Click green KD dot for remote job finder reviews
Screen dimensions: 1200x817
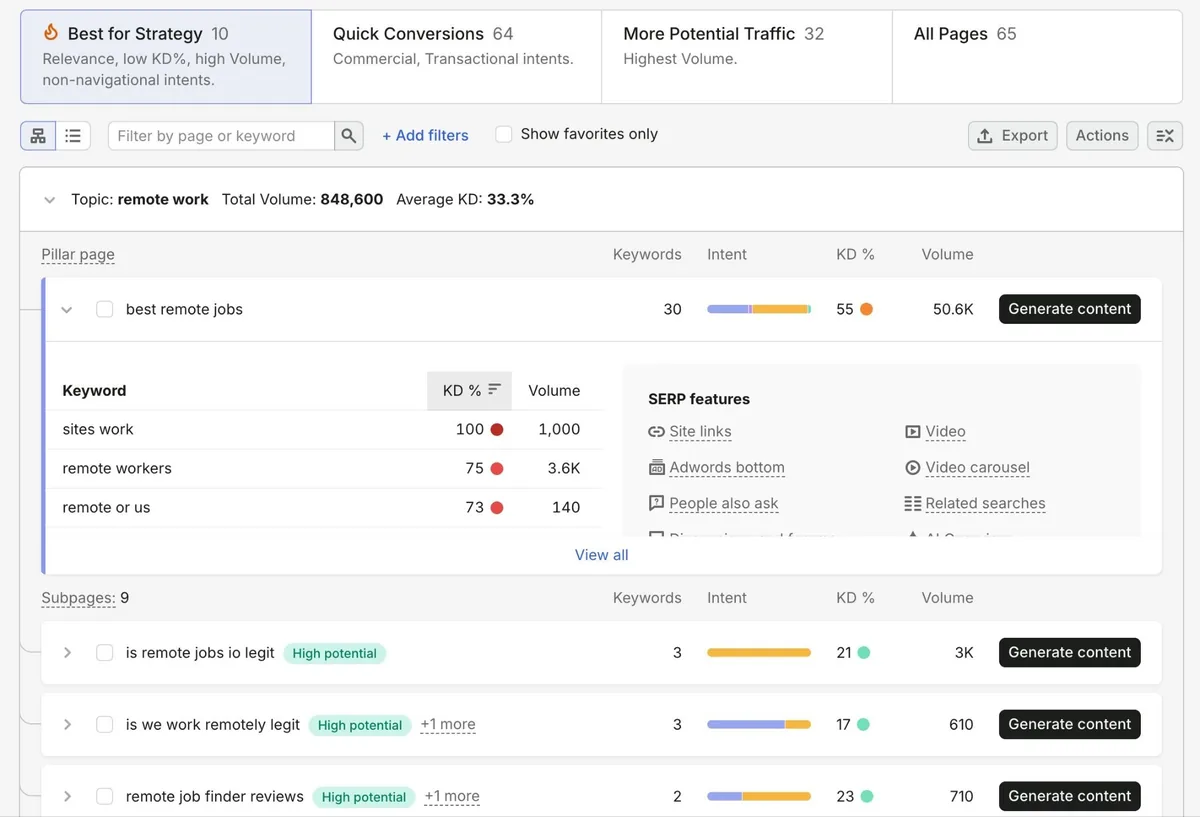point(866,796)
